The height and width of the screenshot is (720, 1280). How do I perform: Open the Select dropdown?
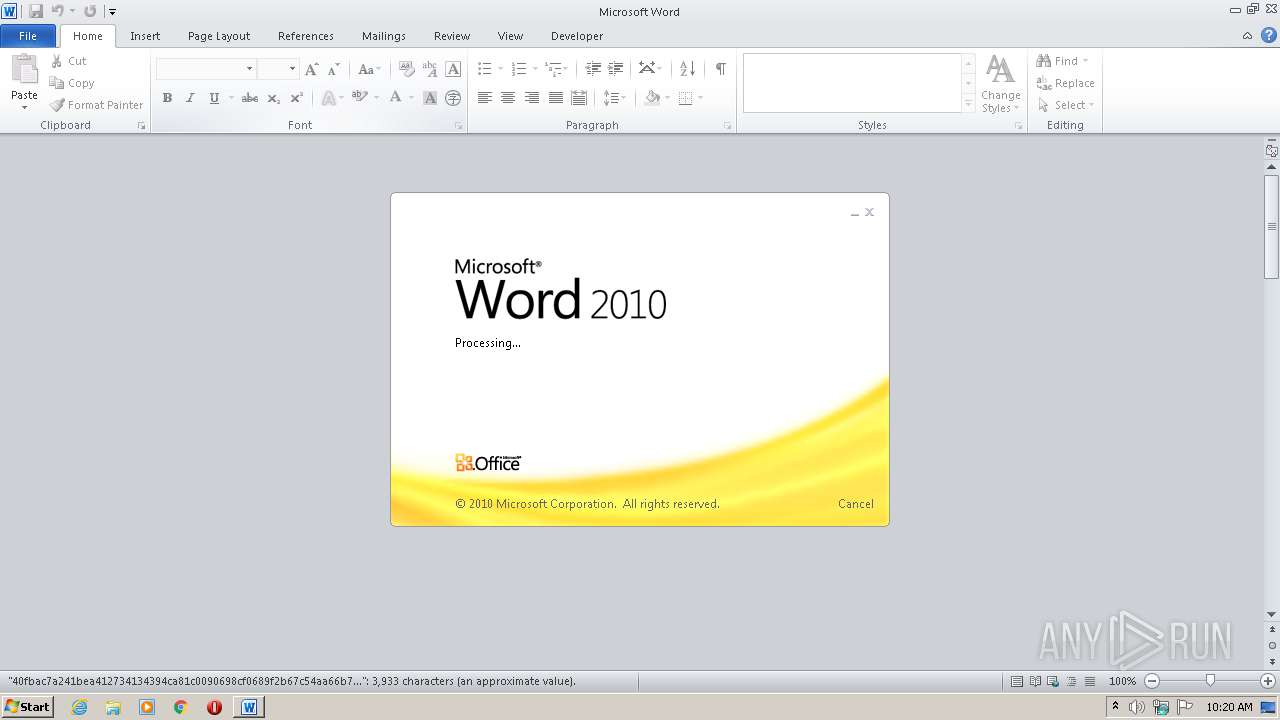pyautogui.click(x=1066, y=105)
